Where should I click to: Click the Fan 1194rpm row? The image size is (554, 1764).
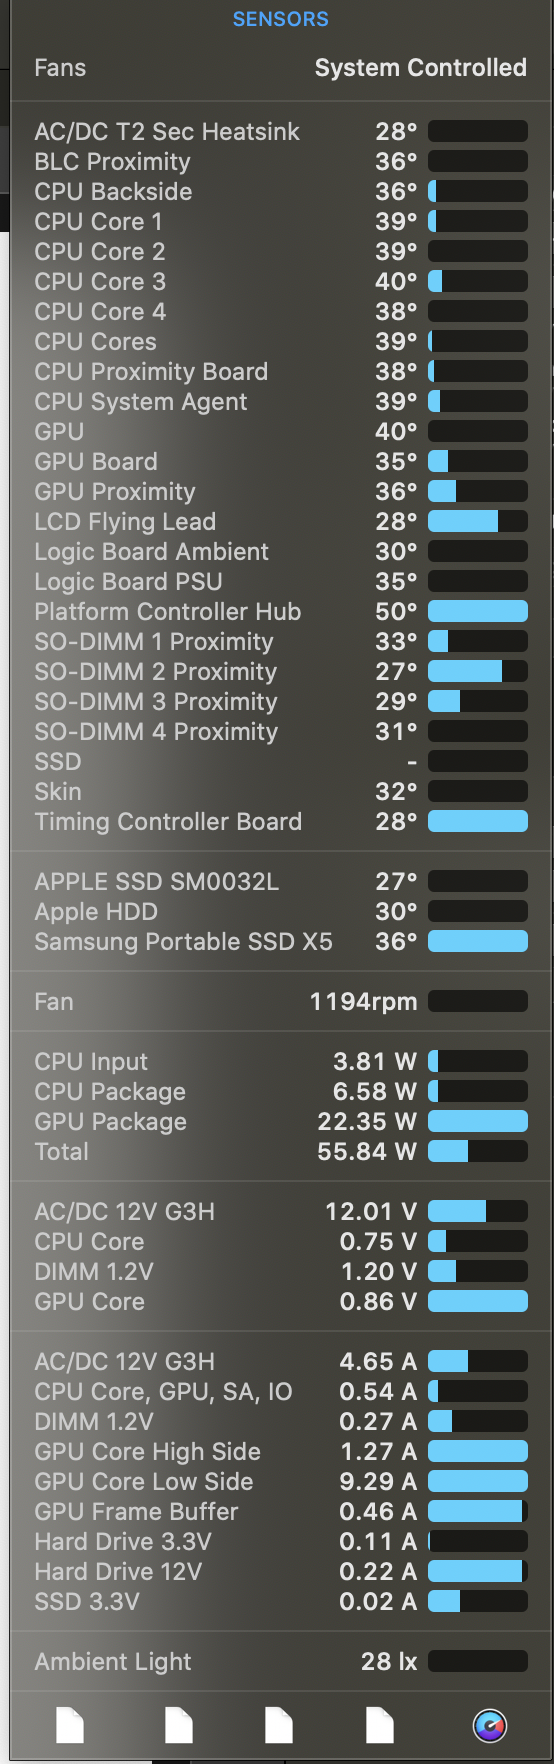tap(280, 1001)
